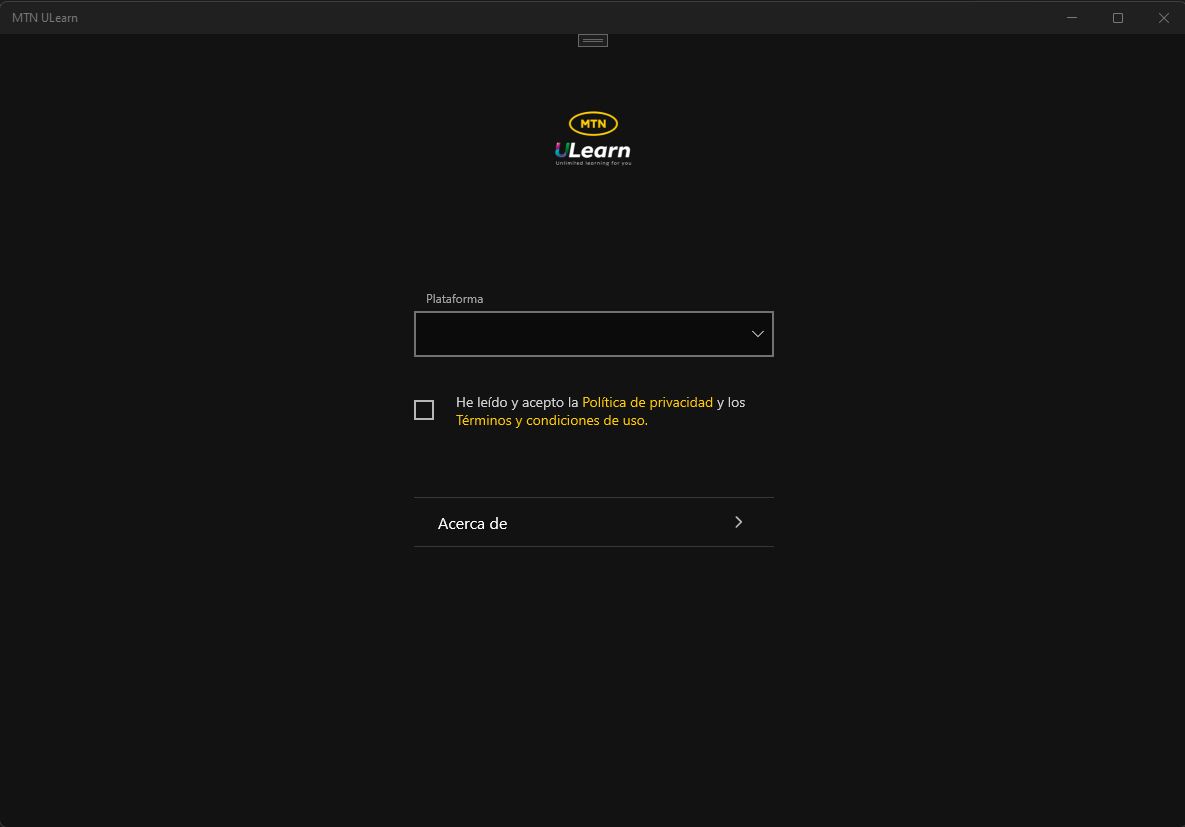Open the Política de privacidad link

coord(647,402)
